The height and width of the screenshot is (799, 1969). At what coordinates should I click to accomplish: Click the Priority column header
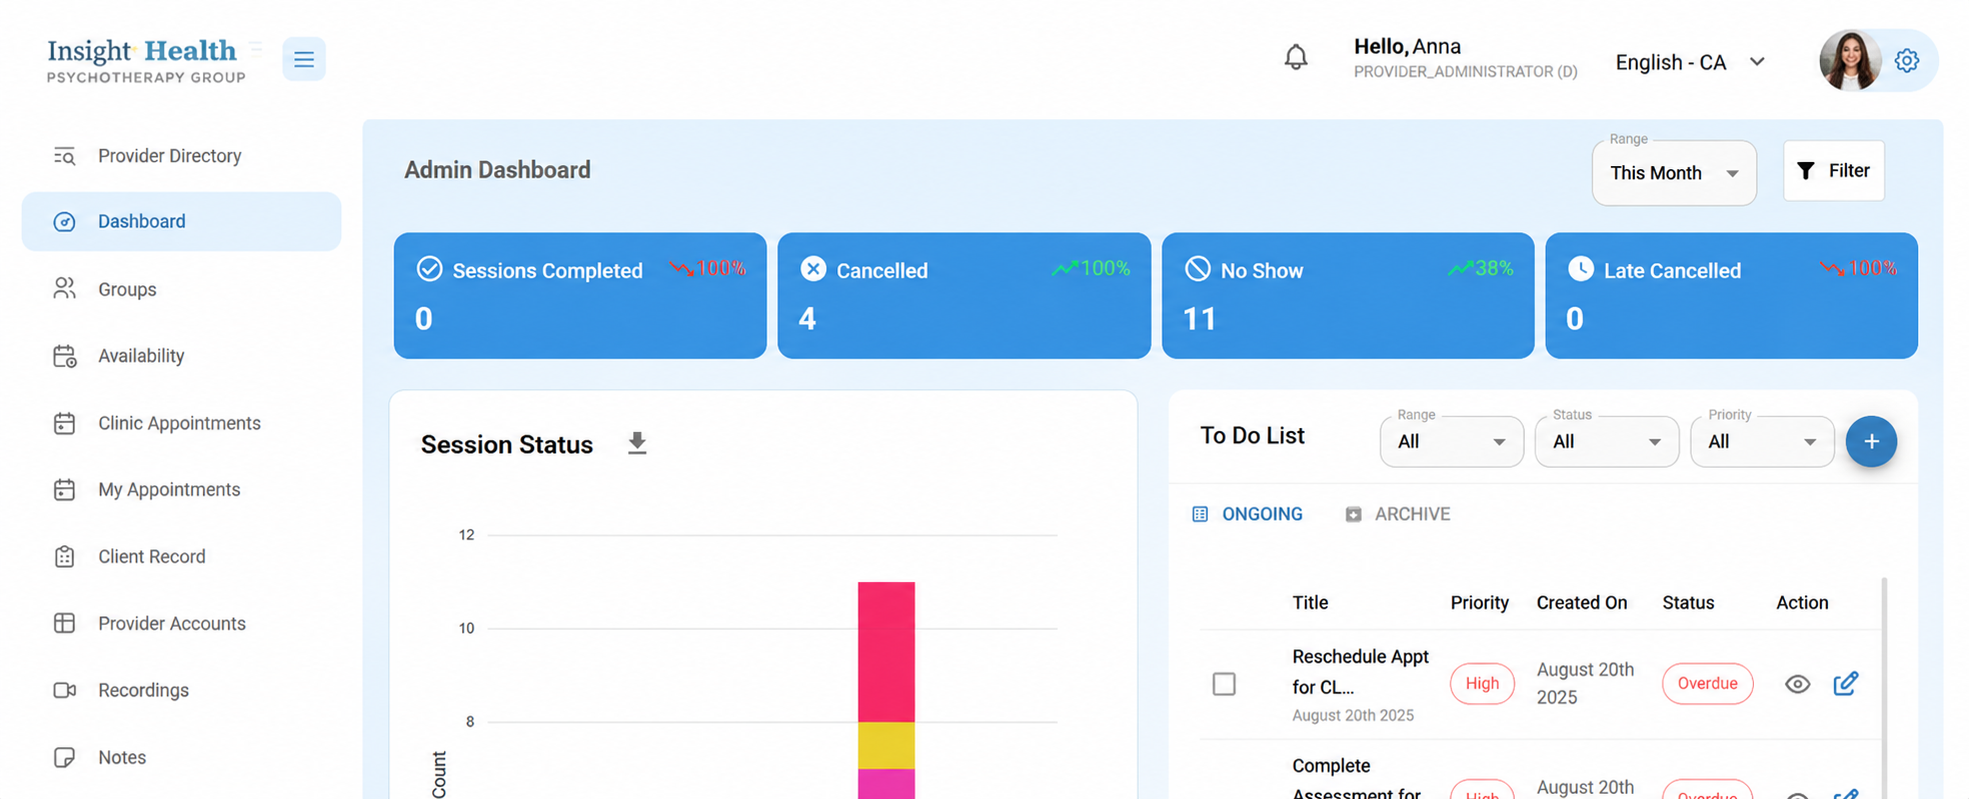(x=1479, y=603)
